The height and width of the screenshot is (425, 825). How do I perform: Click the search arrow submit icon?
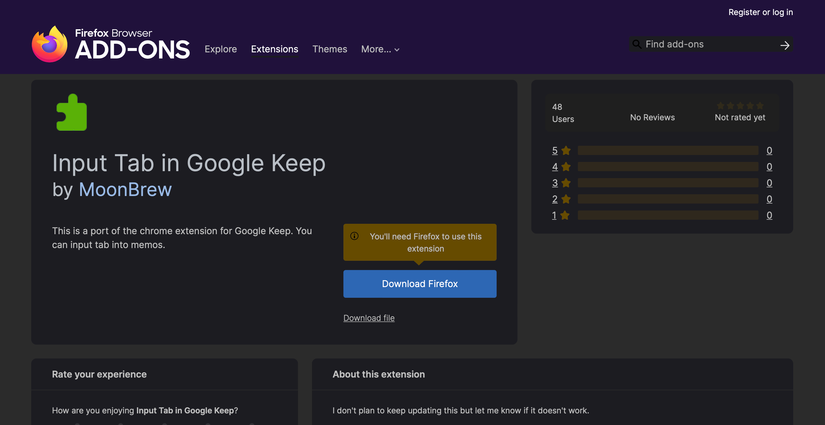click(x=784, y=45)
